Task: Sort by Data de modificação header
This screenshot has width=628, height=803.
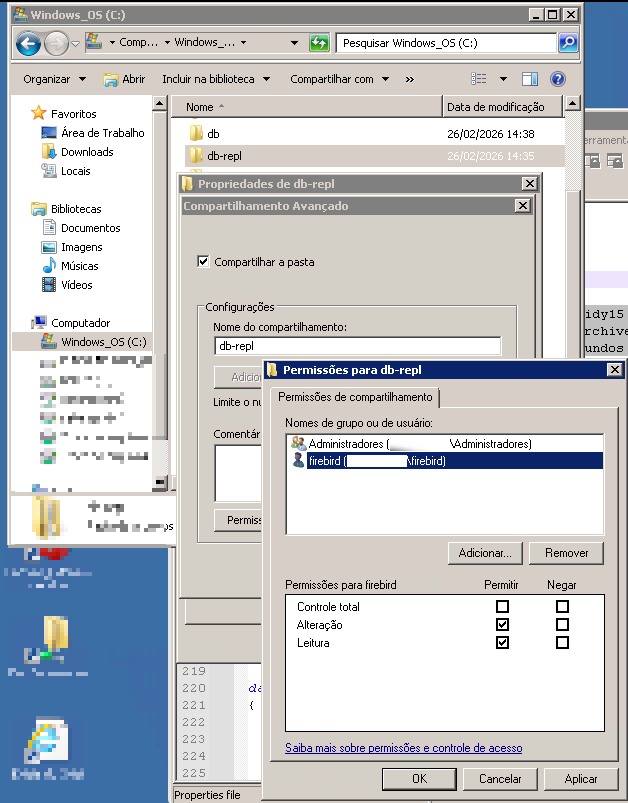Action: (x=503, y=107)
